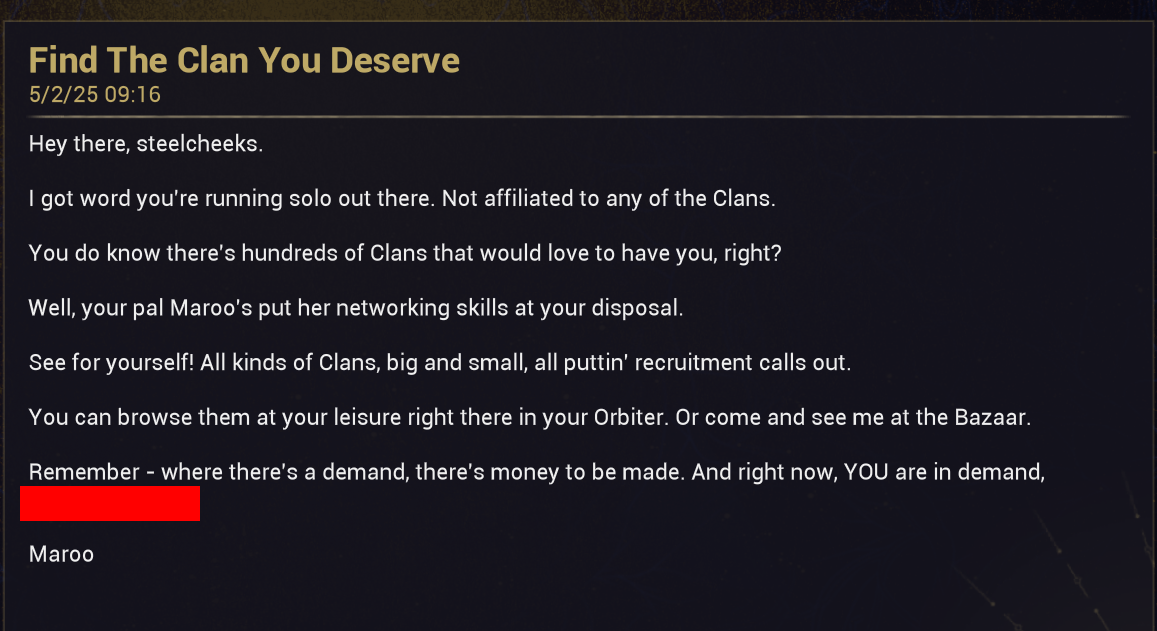The height and width of the screenshot is (631, 1157).
Task: Click the "I got word you're running solo" sentence
Action: point(230,198)
